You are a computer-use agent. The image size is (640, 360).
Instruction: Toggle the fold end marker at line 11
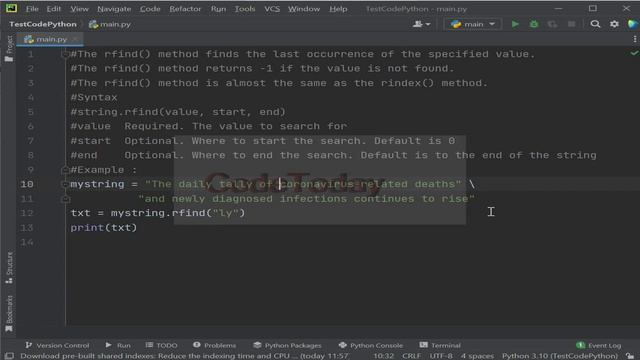click(x=65, y=199)
